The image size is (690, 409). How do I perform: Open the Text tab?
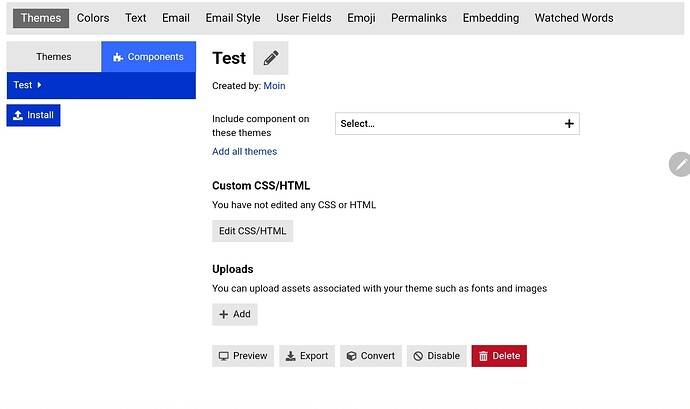[135, 18]
